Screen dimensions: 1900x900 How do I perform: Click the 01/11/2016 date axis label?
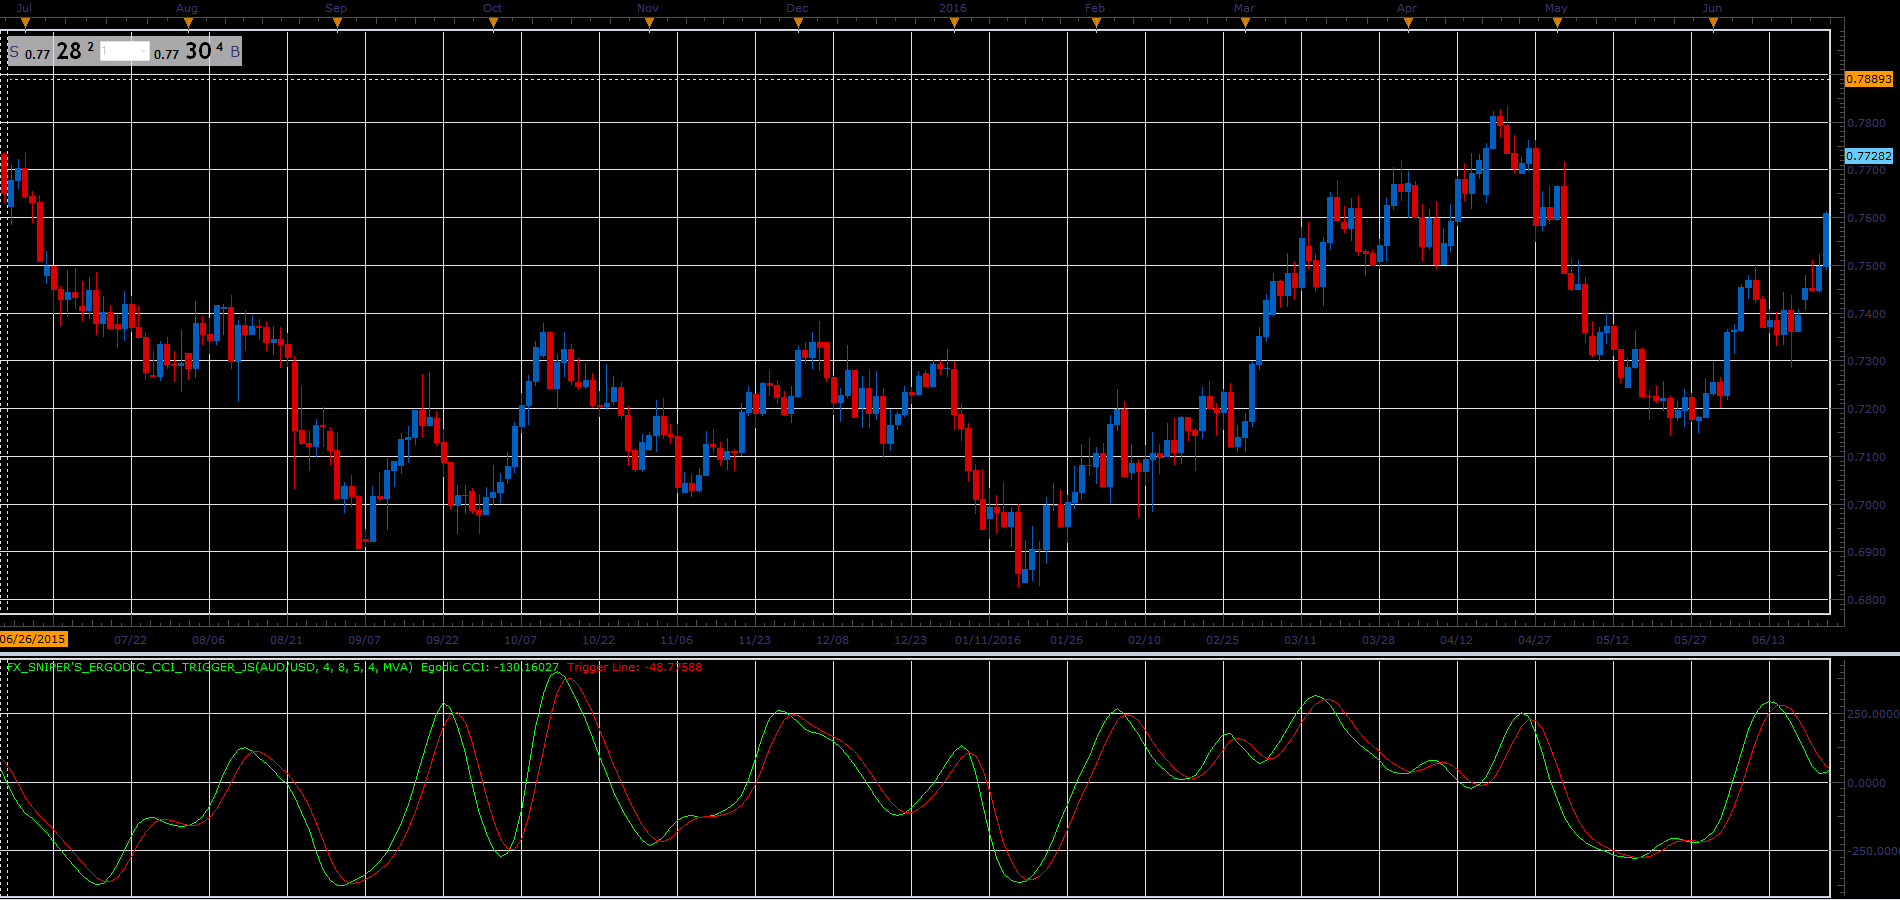(988, 640)
